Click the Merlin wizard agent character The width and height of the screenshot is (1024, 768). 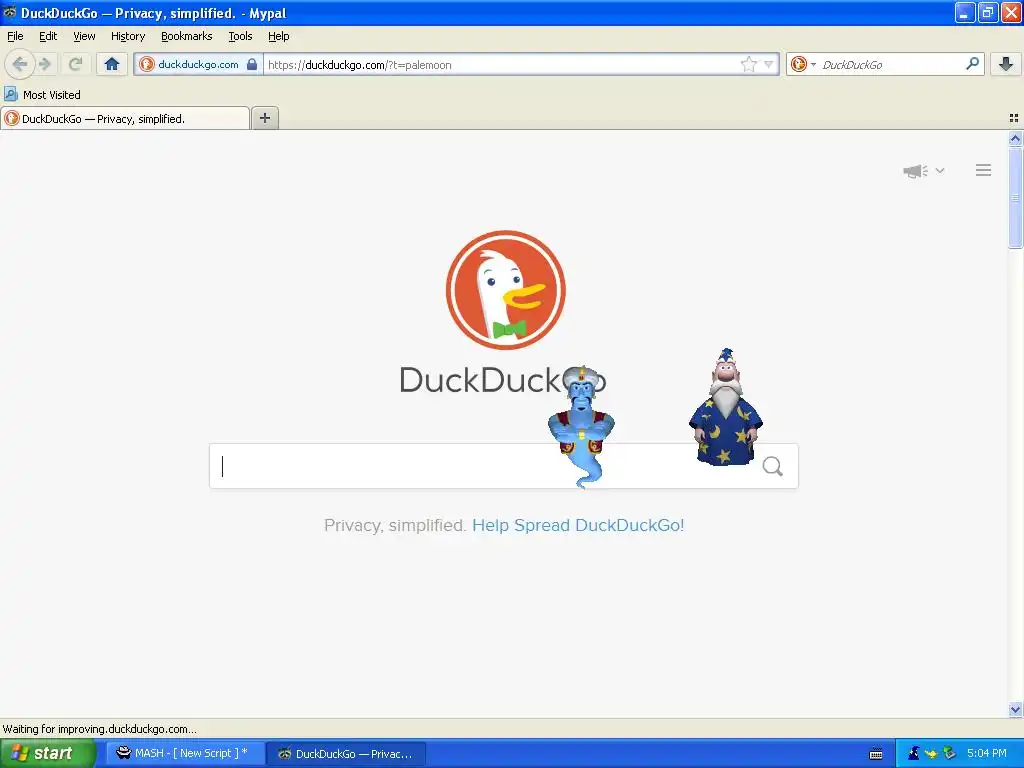(x=726, y=408)
